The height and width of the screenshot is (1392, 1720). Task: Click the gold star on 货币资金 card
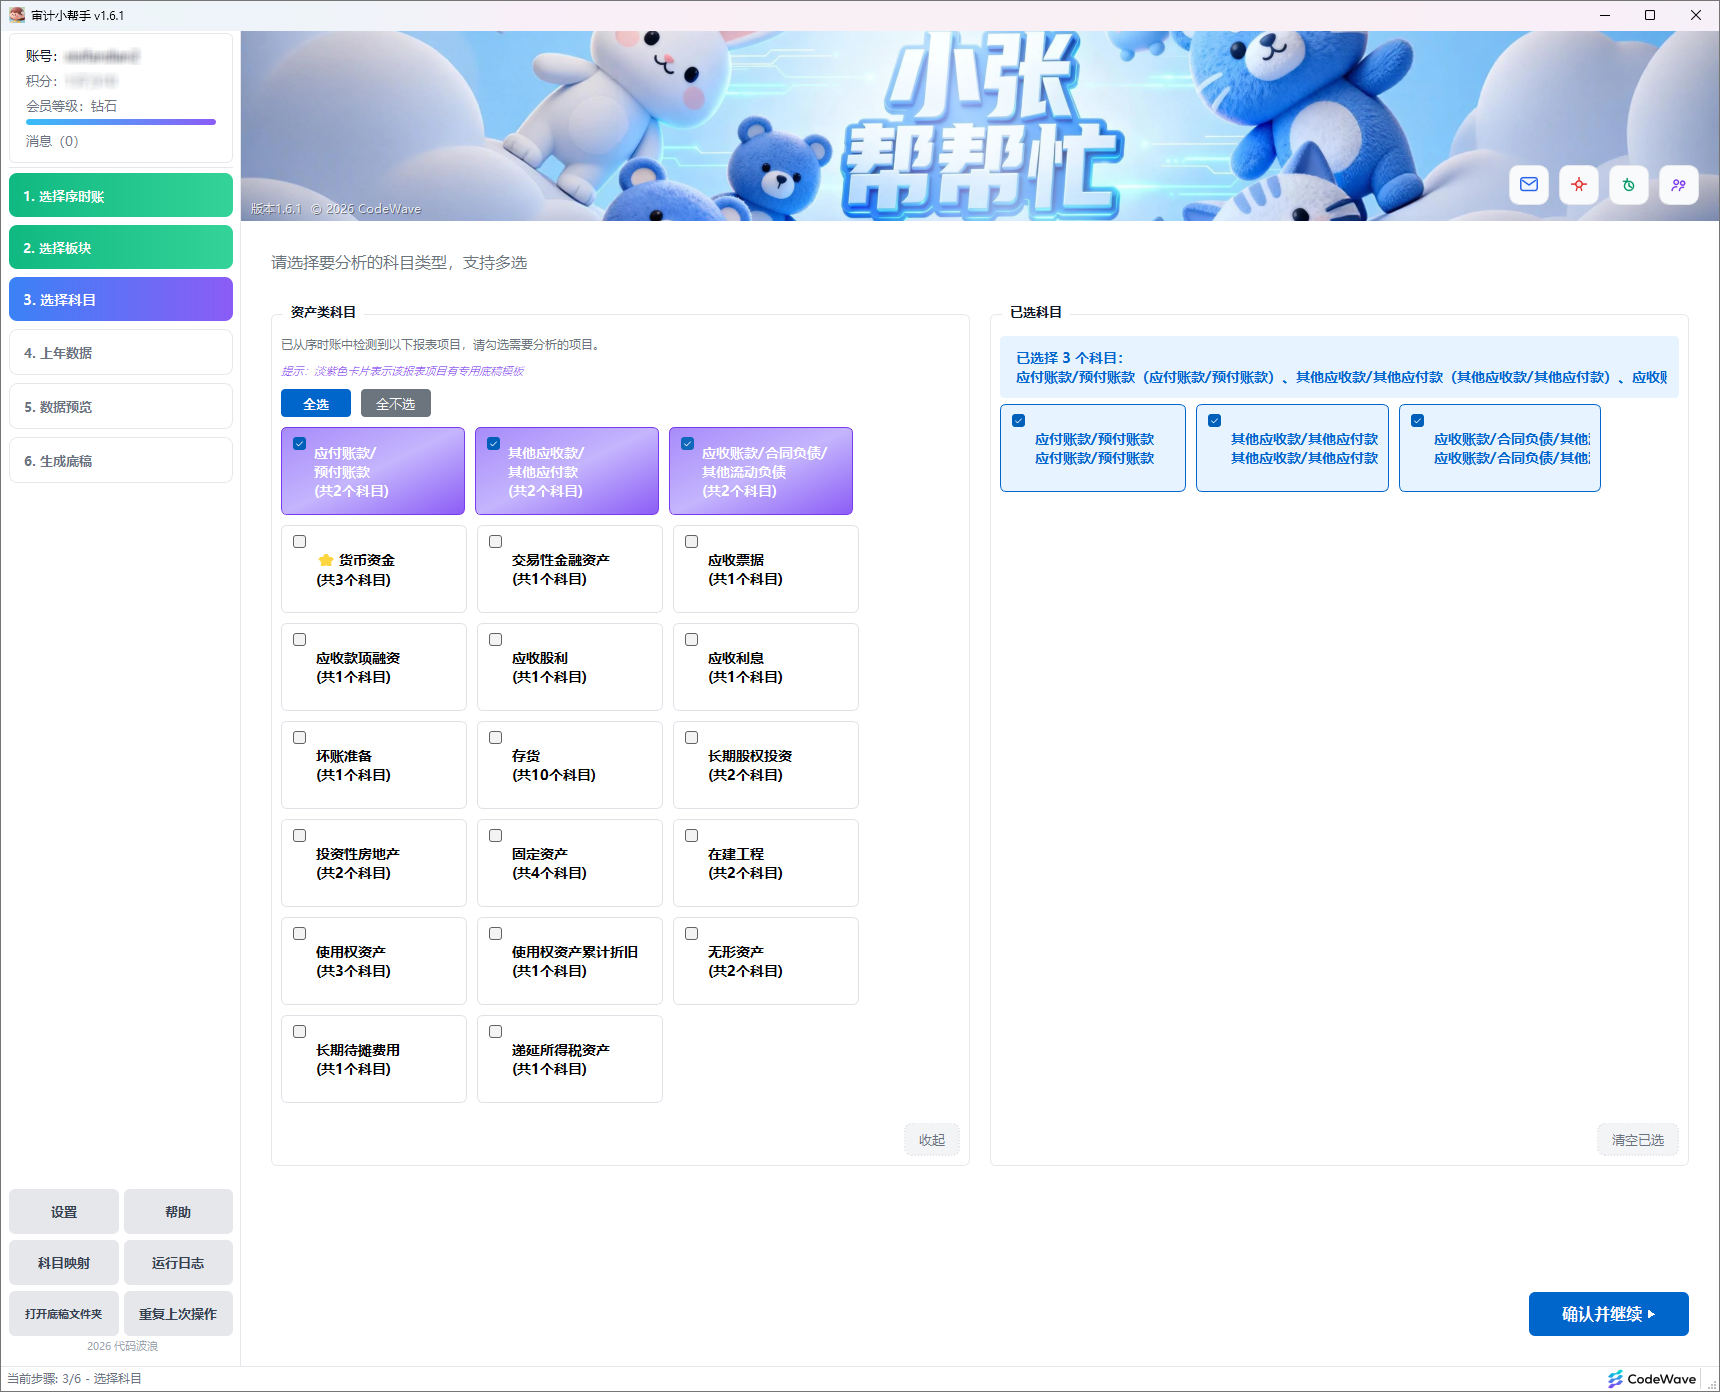pyautogui.click(x=326, y=560)
